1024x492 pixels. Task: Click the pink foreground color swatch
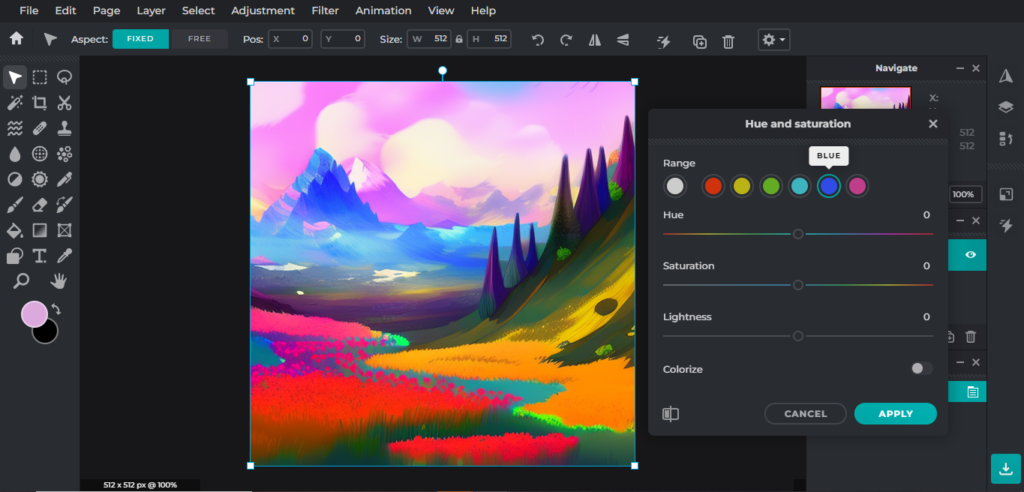(34, 314)
